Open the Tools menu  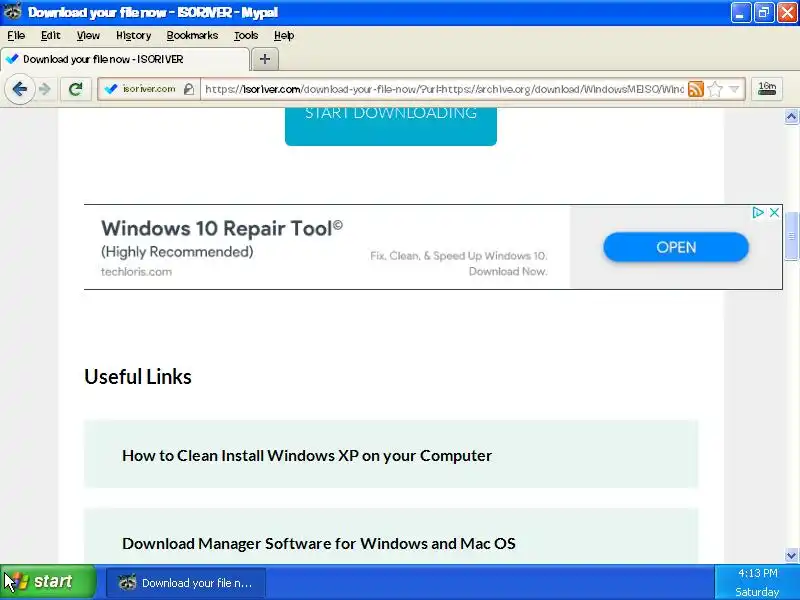tap(246, 35)
